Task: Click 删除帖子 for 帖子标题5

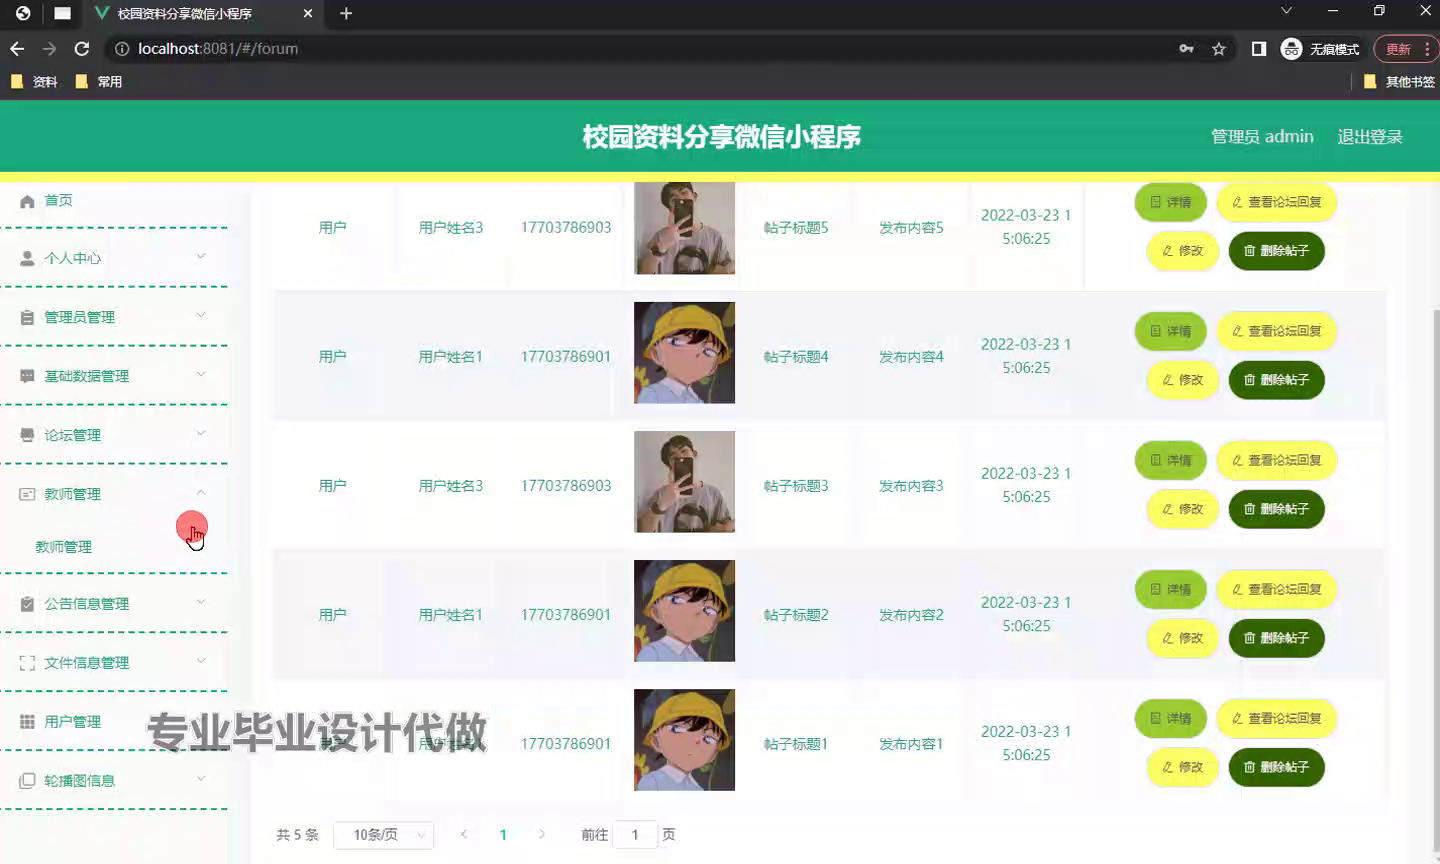Action: click(x=1276, y=251)
